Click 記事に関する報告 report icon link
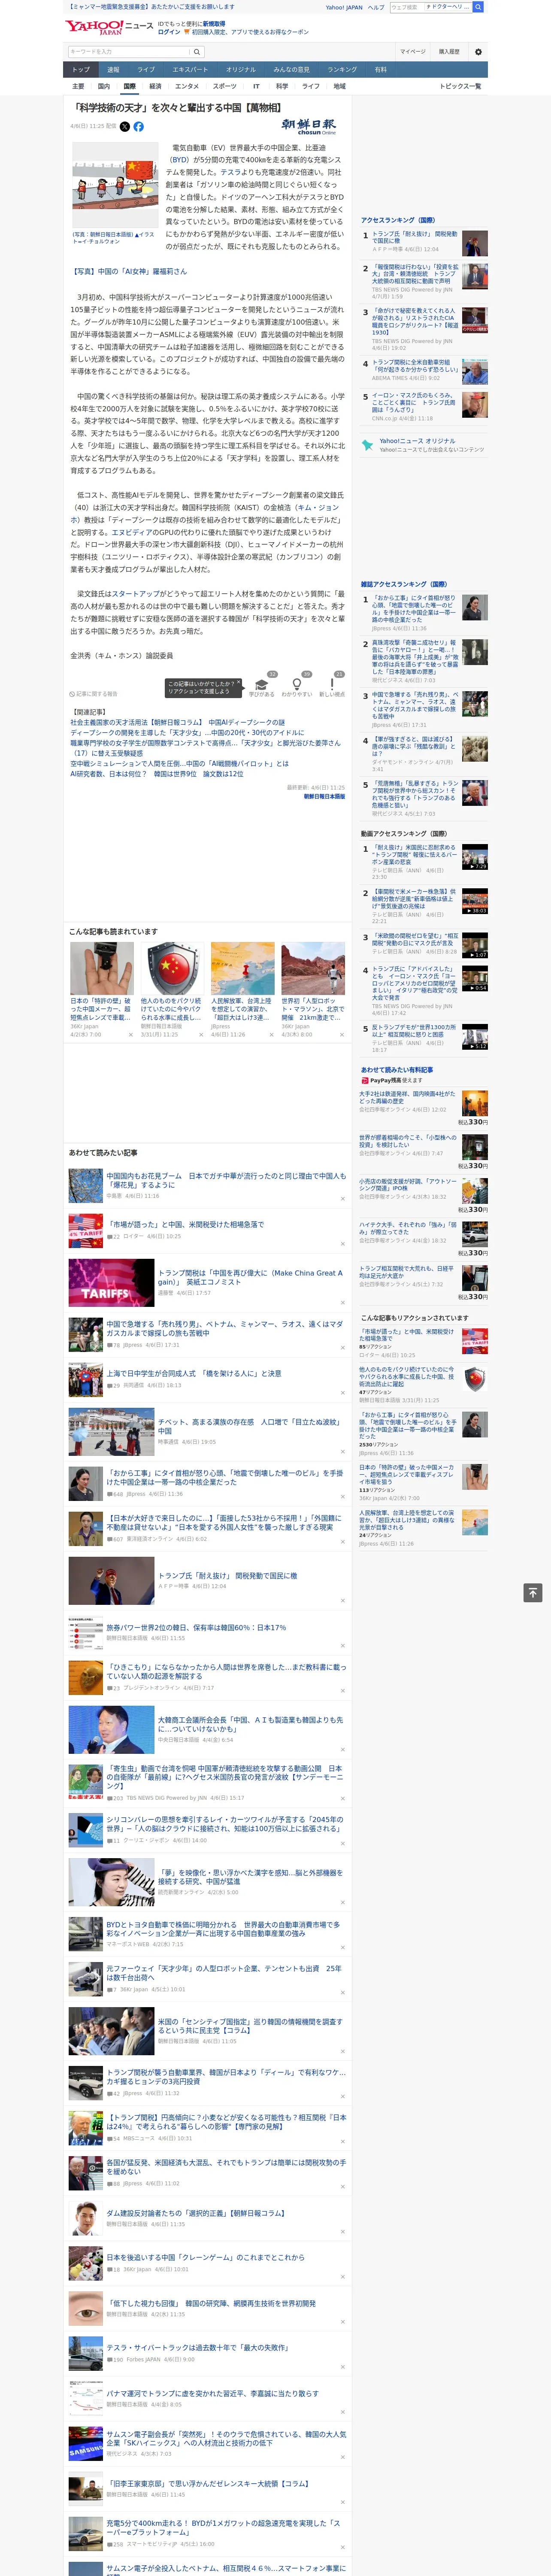551x2576 pixels. click(93, 693)
